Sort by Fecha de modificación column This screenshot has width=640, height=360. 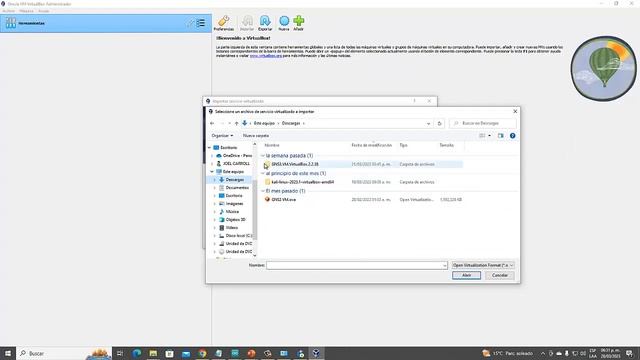[372, 145]
